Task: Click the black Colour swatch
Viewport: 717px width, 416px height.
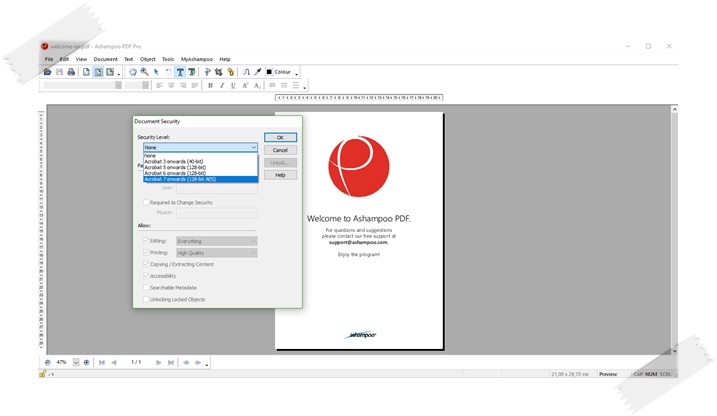Action: tap(269, 72)
